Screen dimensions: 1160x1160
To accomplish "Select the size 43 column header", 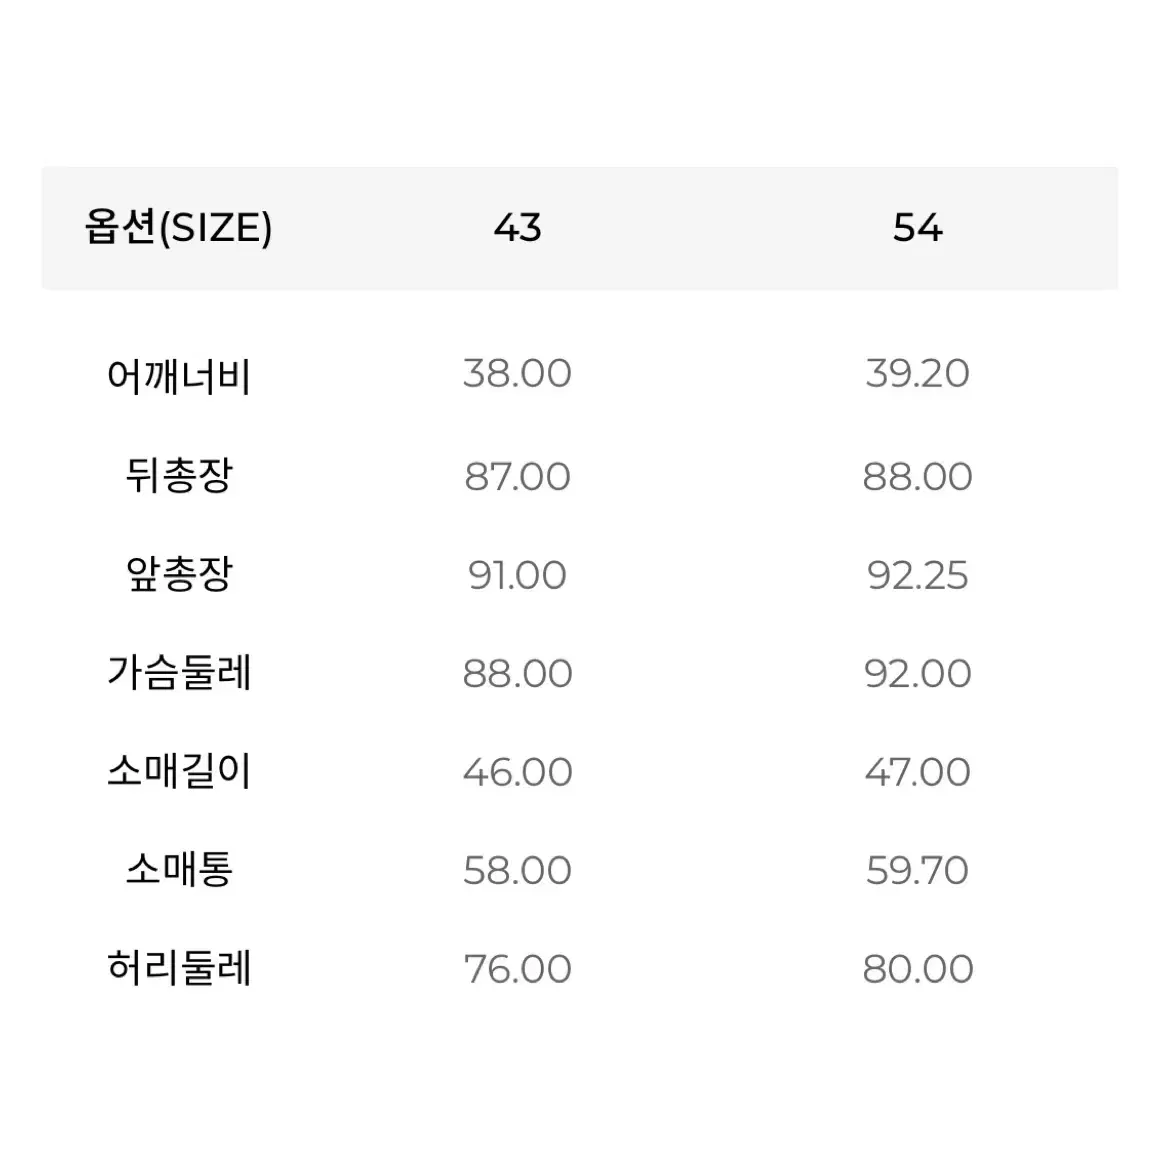I will tap(518, 227).
